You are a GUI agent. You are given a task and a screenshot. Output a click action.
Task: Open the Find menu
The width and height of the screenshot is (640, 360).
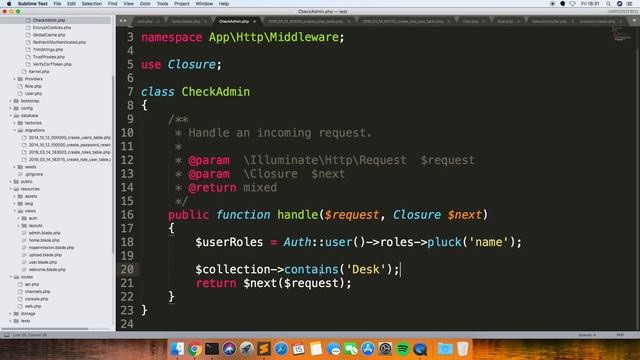(112, 4)
